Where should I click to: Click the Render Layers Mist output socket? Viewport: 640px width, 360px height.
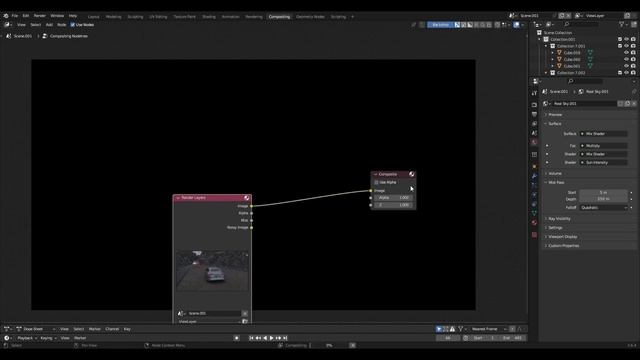tap(251, 220)
